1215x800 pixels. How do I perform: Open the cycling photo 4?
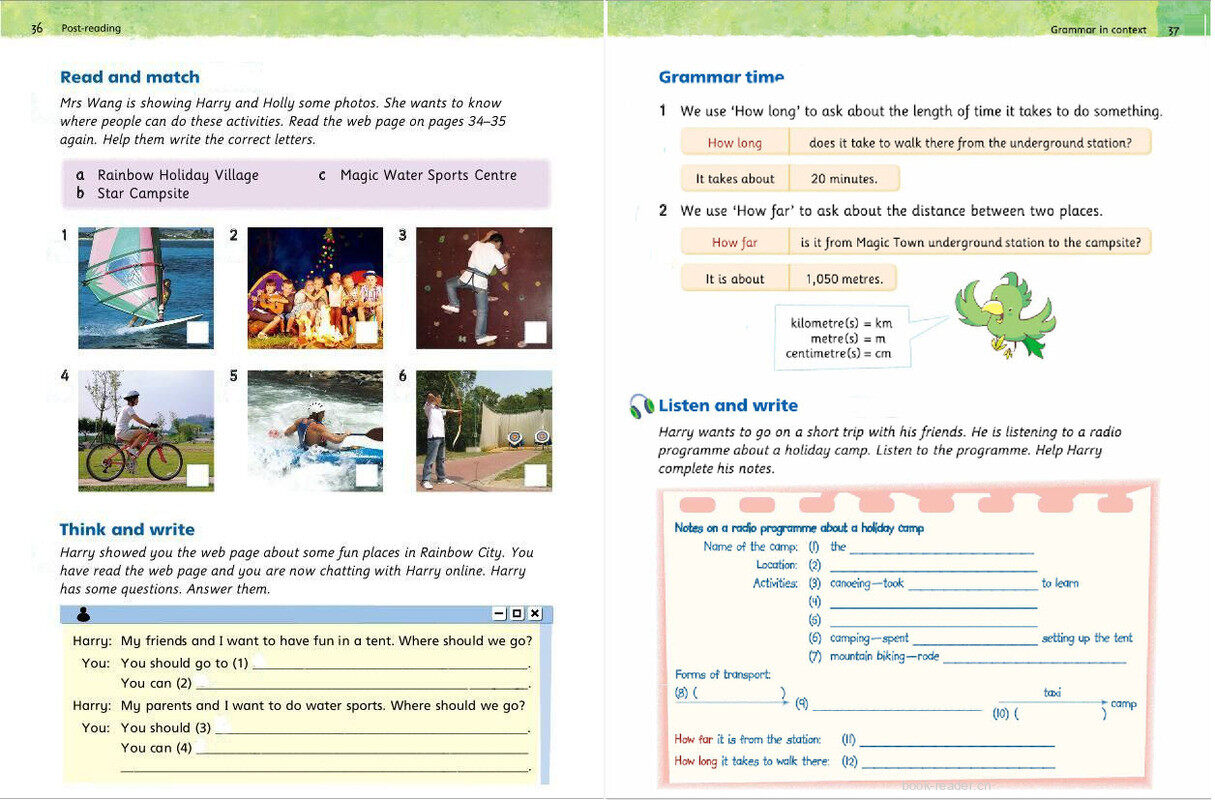(x=146, y=430)
